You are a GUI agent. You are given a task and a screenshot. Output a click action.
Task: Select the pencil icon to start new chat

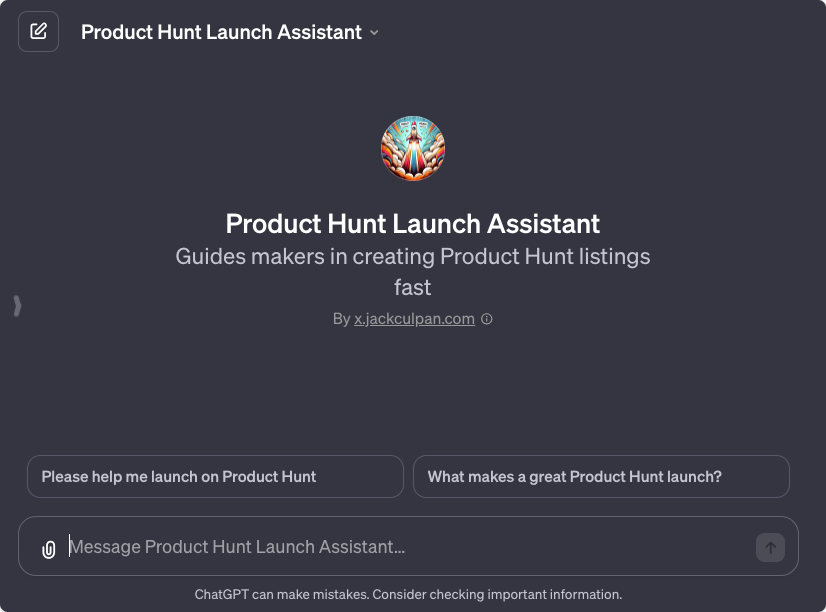click(x=38, y=31)
